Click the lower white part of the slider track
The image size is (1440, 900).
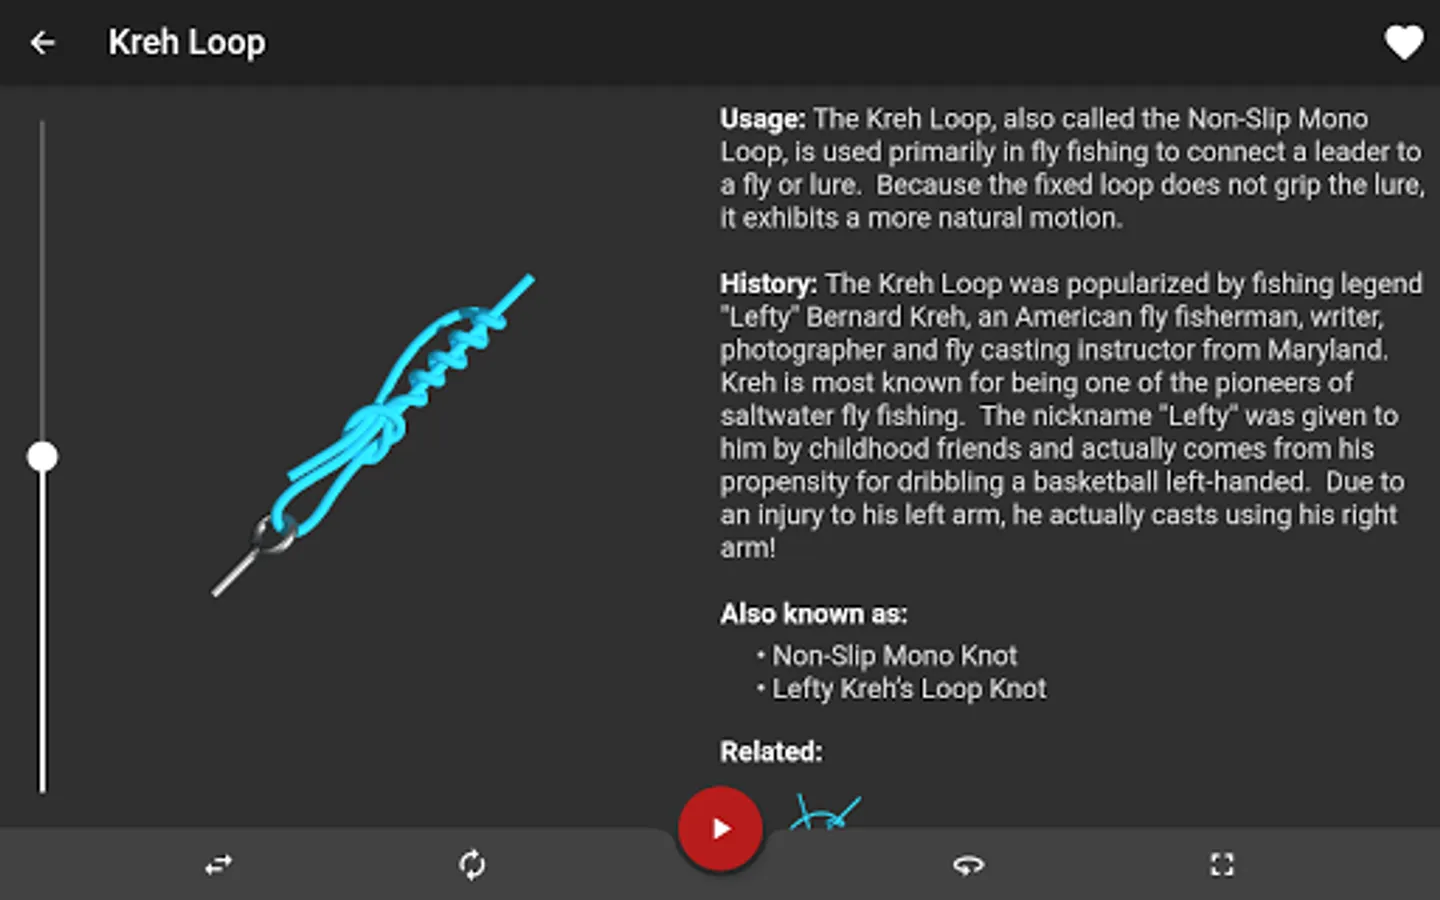(42, 632)
